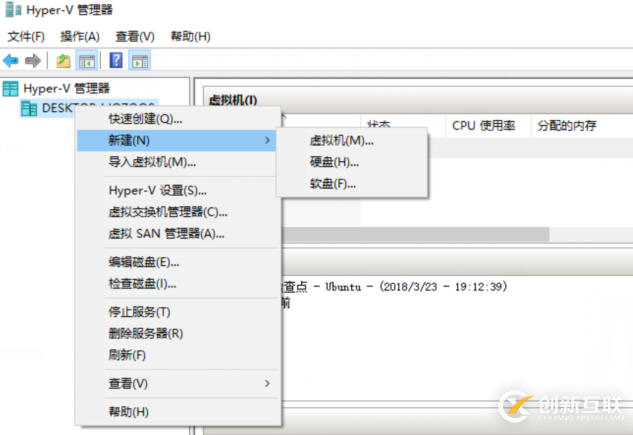Choose 导入虚拟机(M)... from the context menu
The height and width of the screenshot is (435, 633).
coord(177,162)
